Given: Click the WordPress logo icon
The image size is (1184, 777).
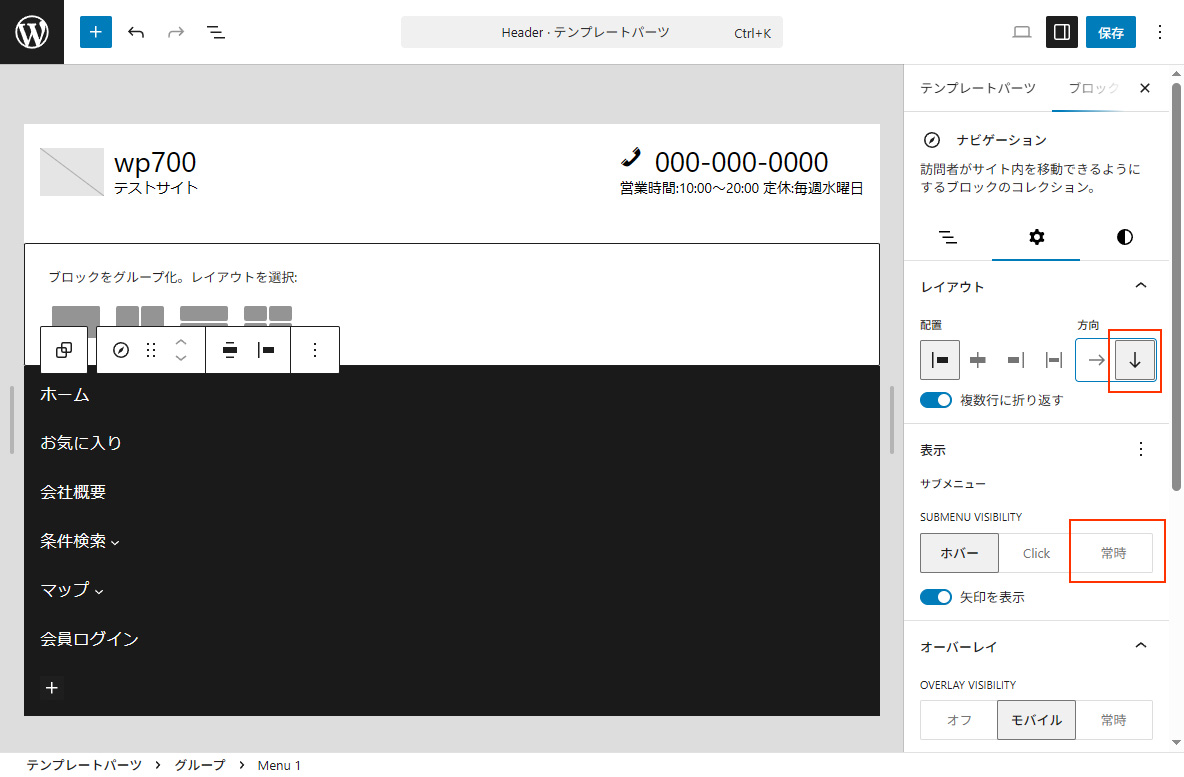Looking at the screenshot, I should pos(31,31).
